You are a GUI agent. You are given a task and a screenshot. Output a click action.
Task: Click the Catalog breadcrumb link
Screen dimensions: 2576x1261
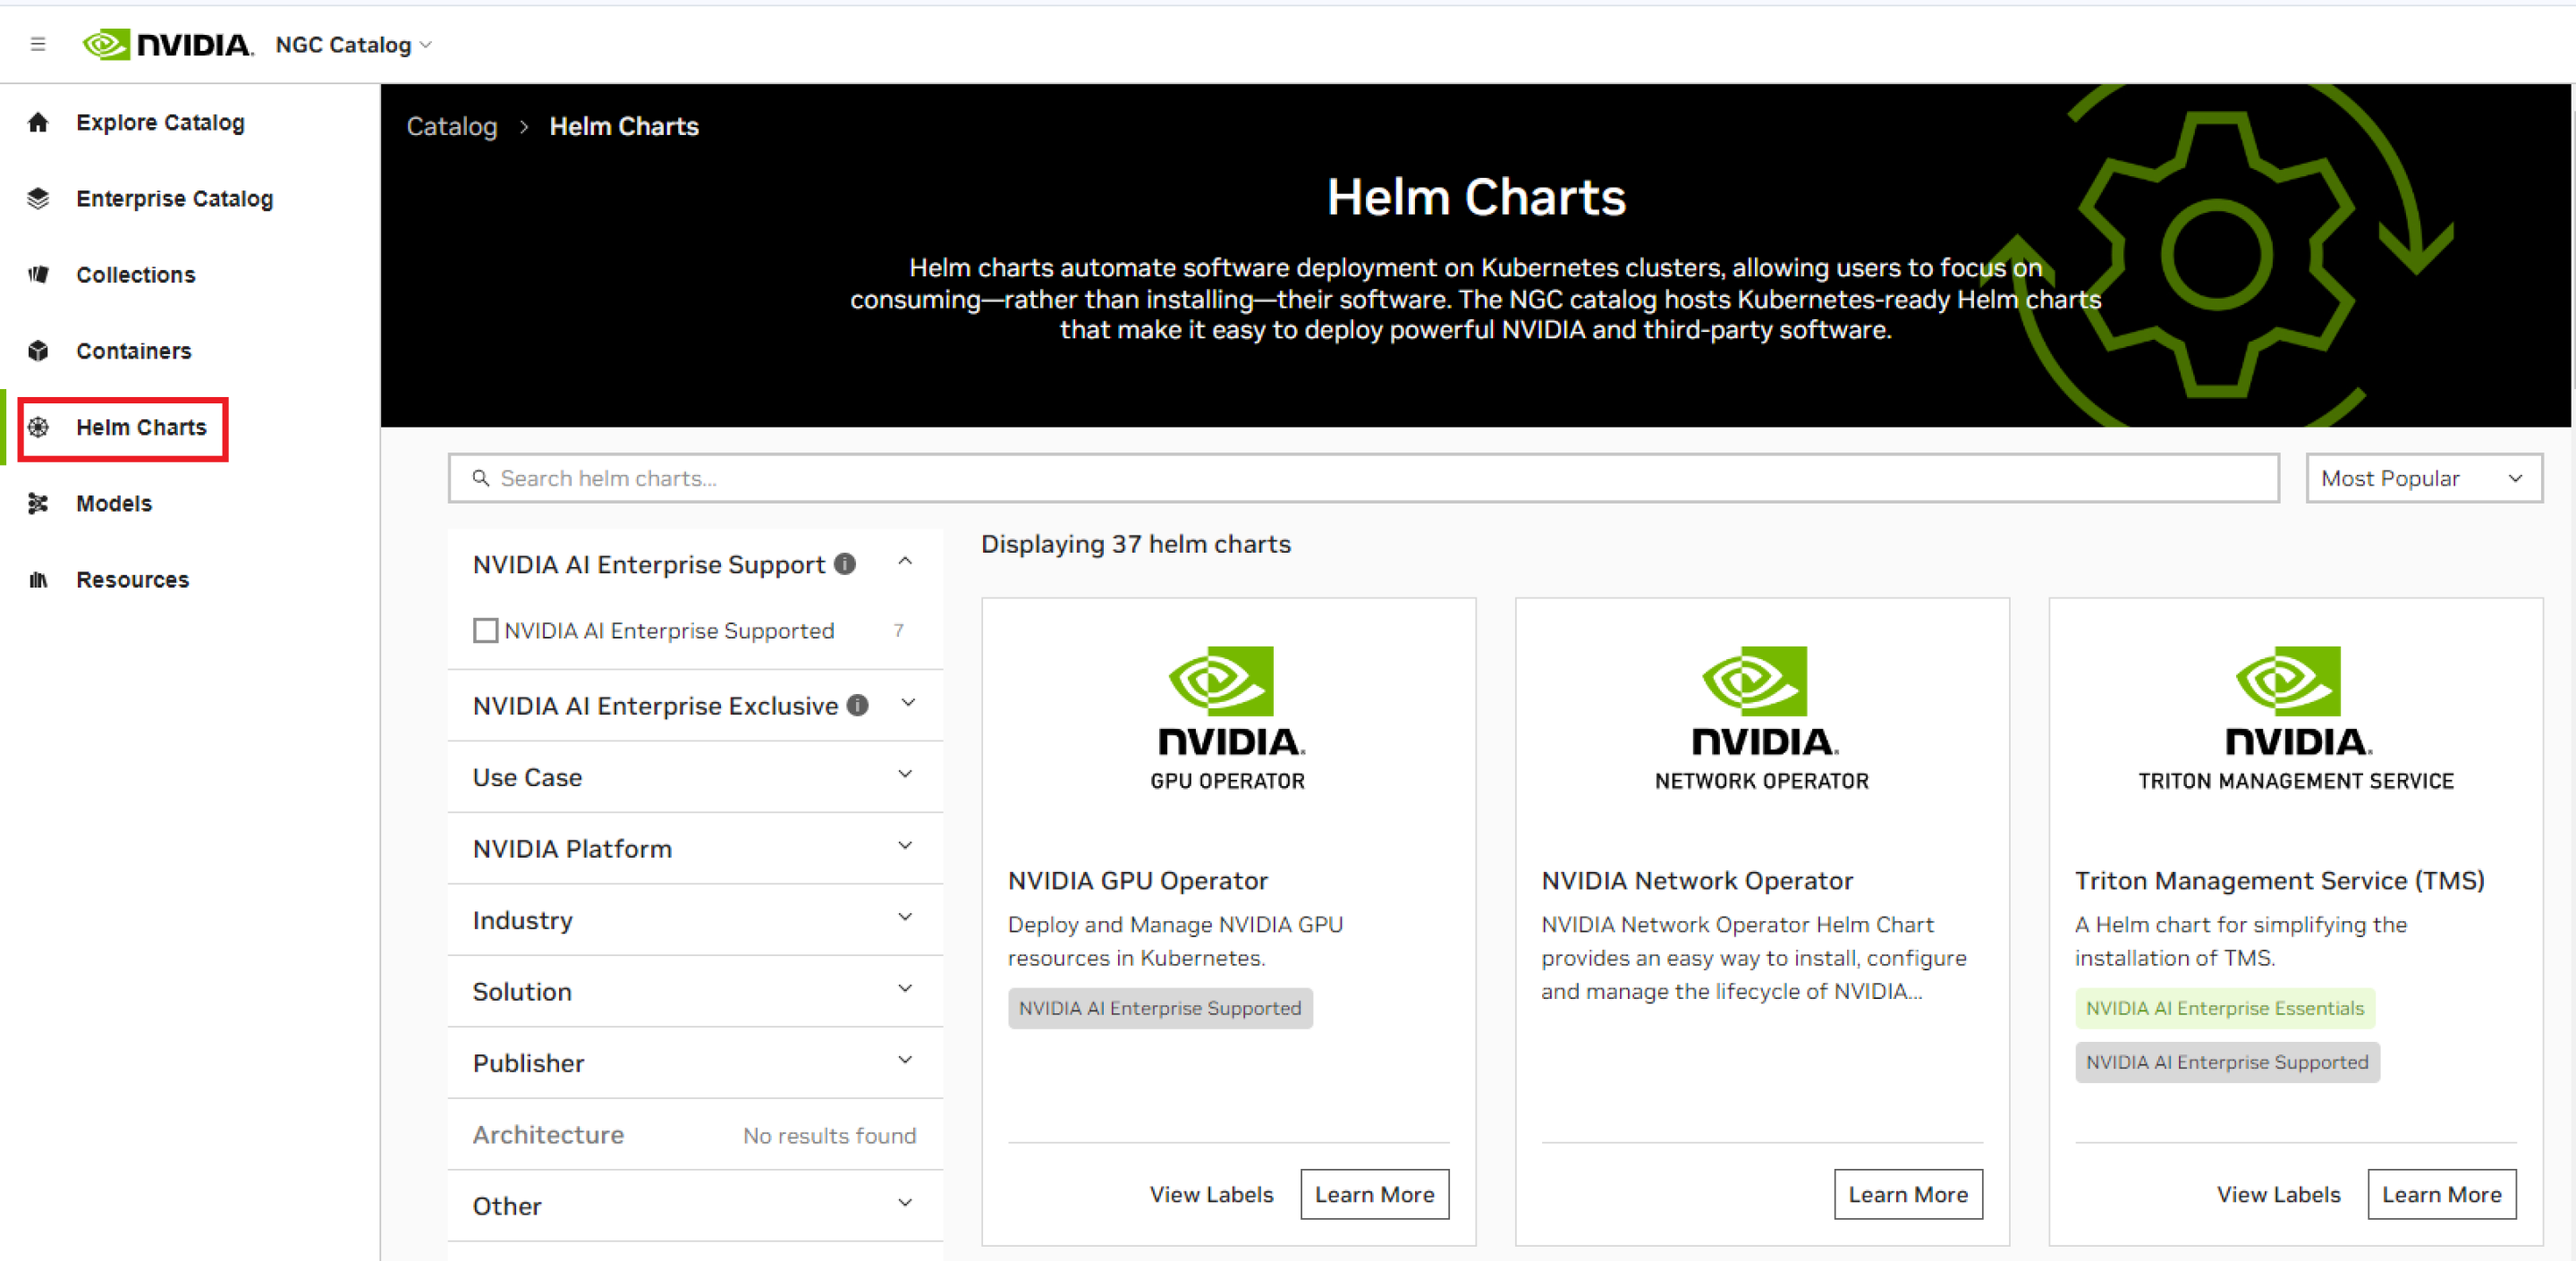451,126
